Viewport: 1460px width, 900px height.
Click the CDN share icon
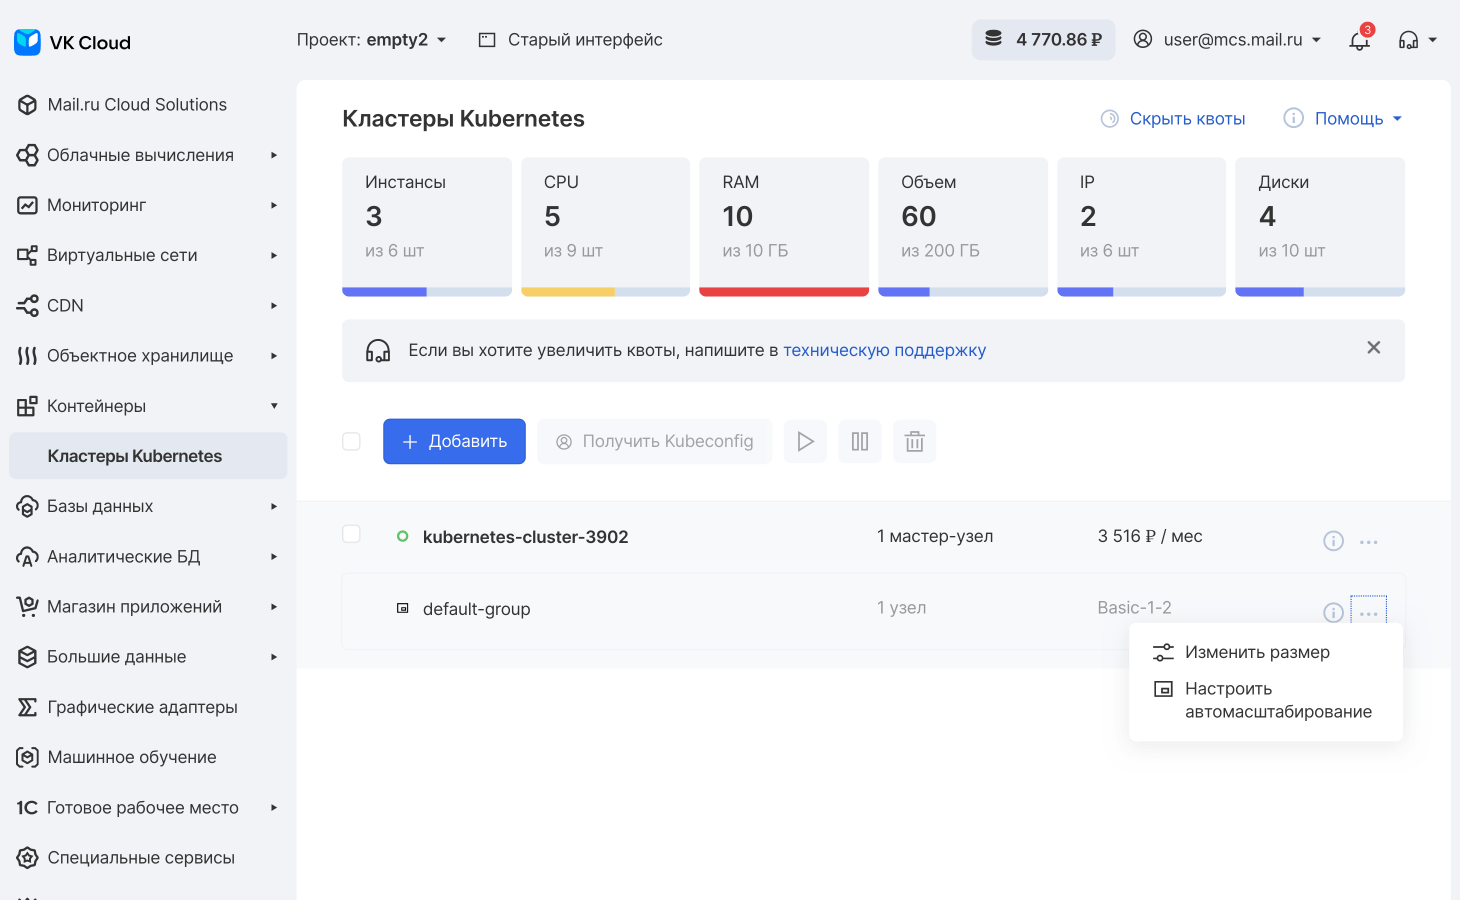[x=28, y=305]
